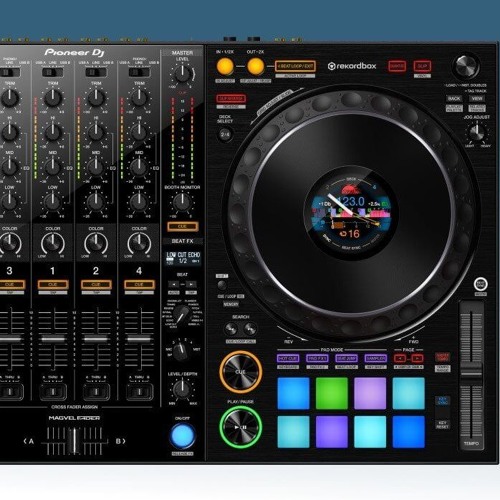
Task: Tap the bottom-right blue performance pad
Action: tap(409, 432)
